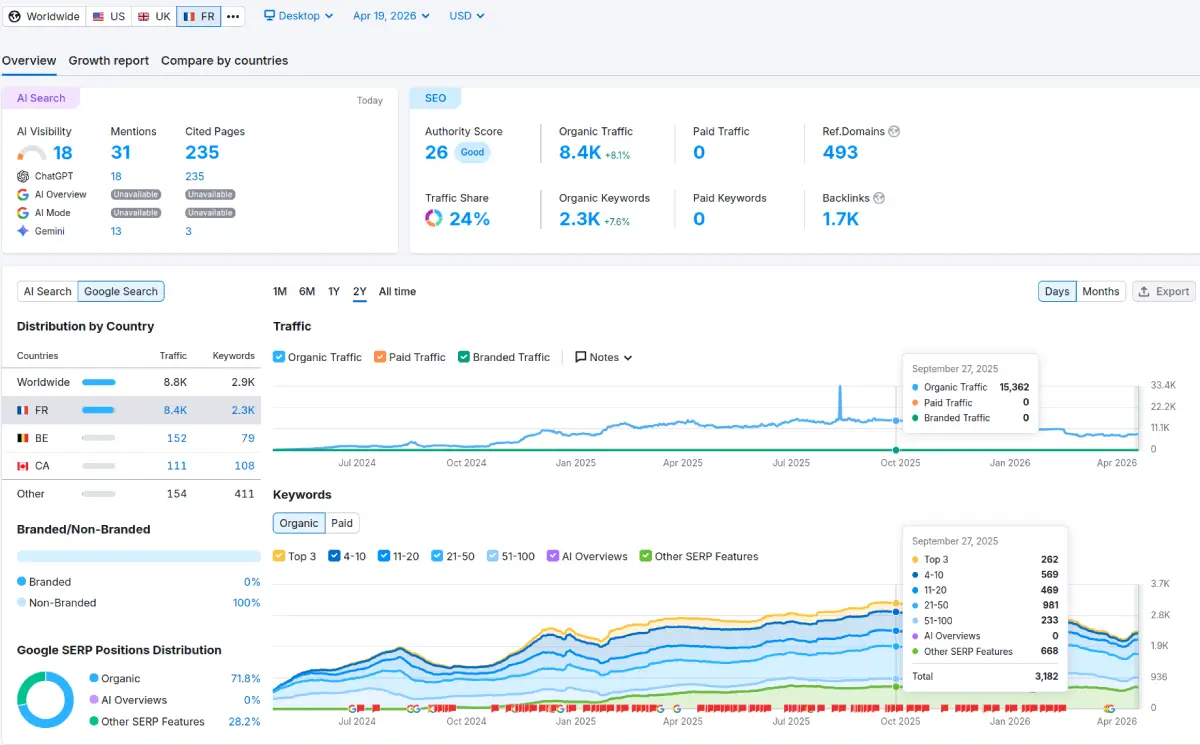The height and width of the screenshot is (745, 1200).
Task: Click the Ref.Domains info globe icon
Action: point(894,131)
